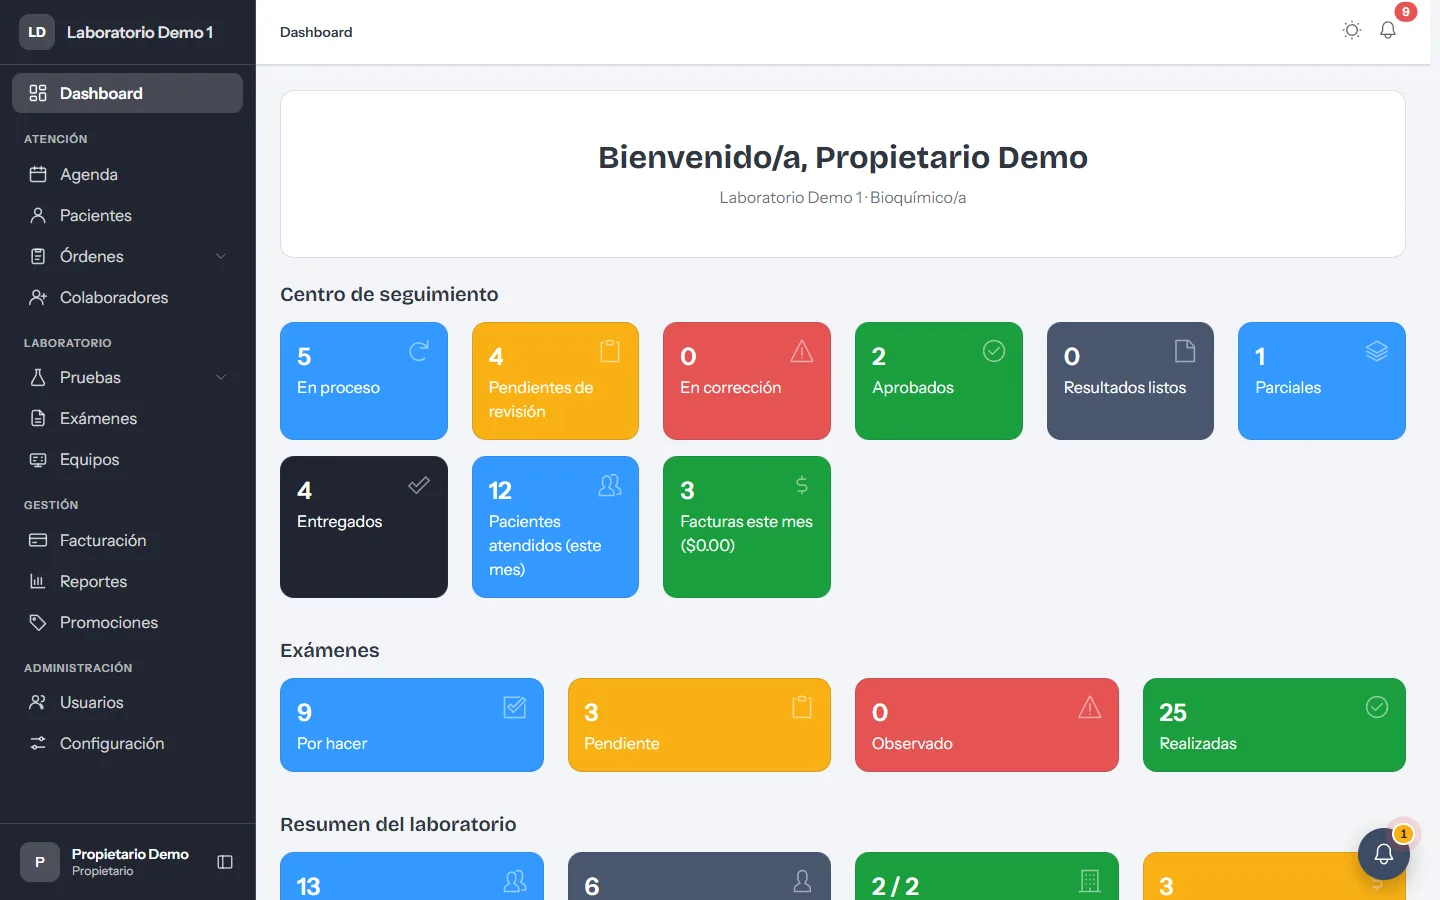Collapse the sidebar panel icon
This screenshot has width=1440, height=900.
225,862
